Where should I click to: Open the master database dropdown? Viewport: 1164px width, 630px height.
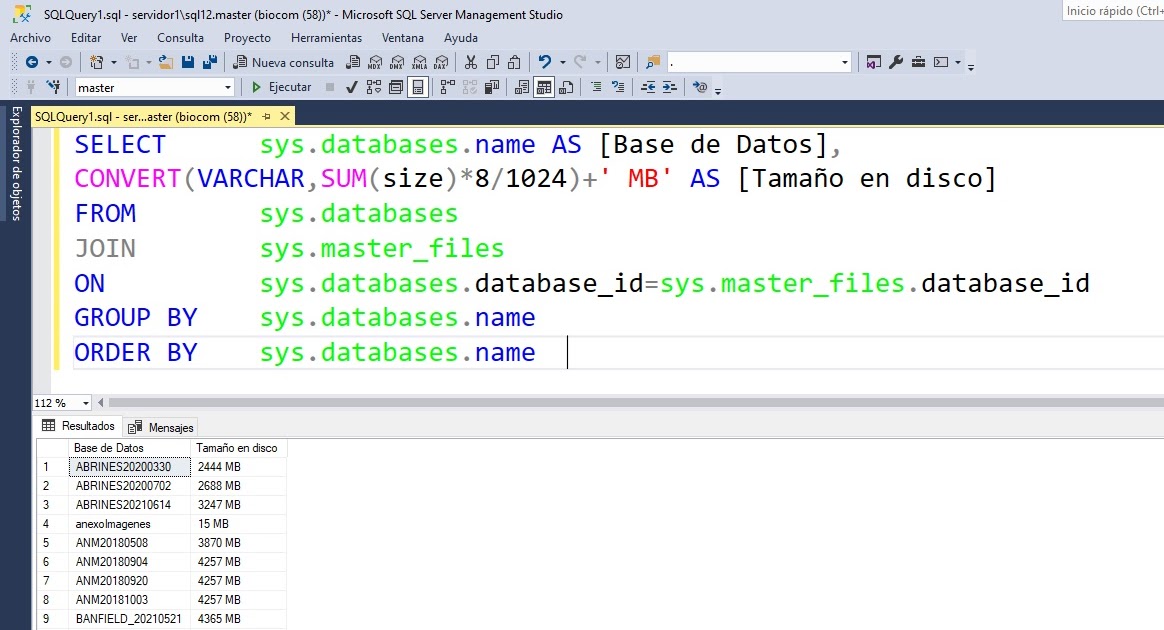pyautogui.click(x=227, y=87)
